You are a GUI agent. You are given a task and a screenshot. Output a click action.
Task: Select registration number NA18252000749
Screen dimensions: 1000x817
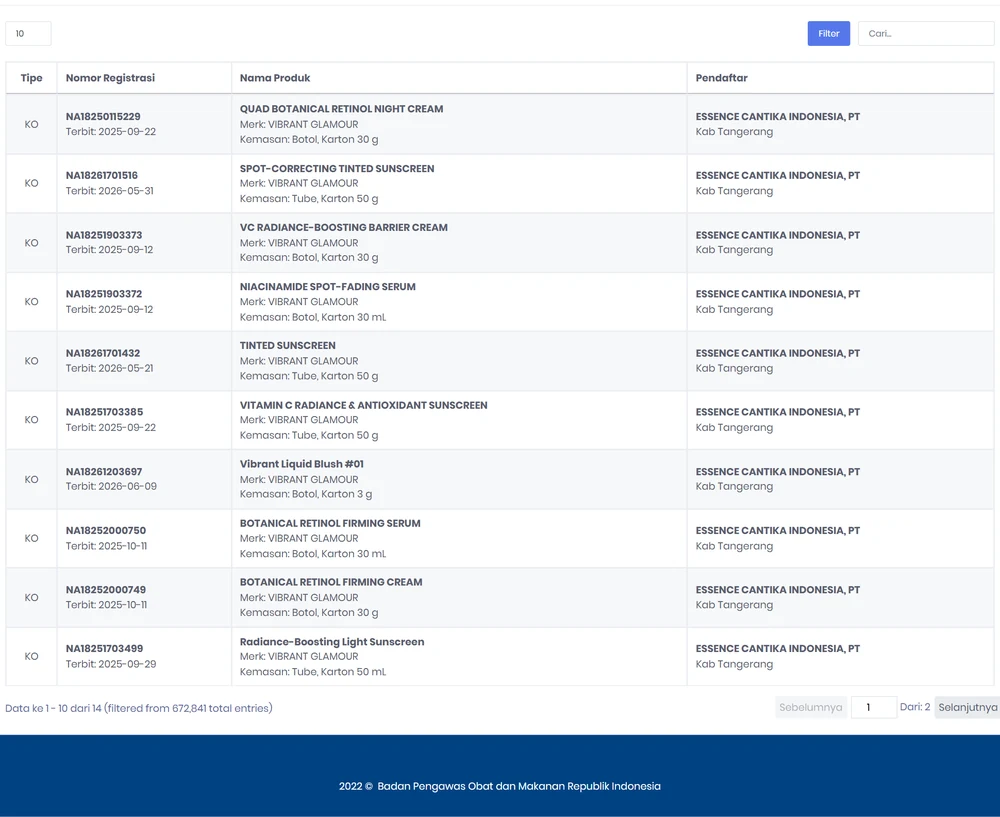pos(106,590)
